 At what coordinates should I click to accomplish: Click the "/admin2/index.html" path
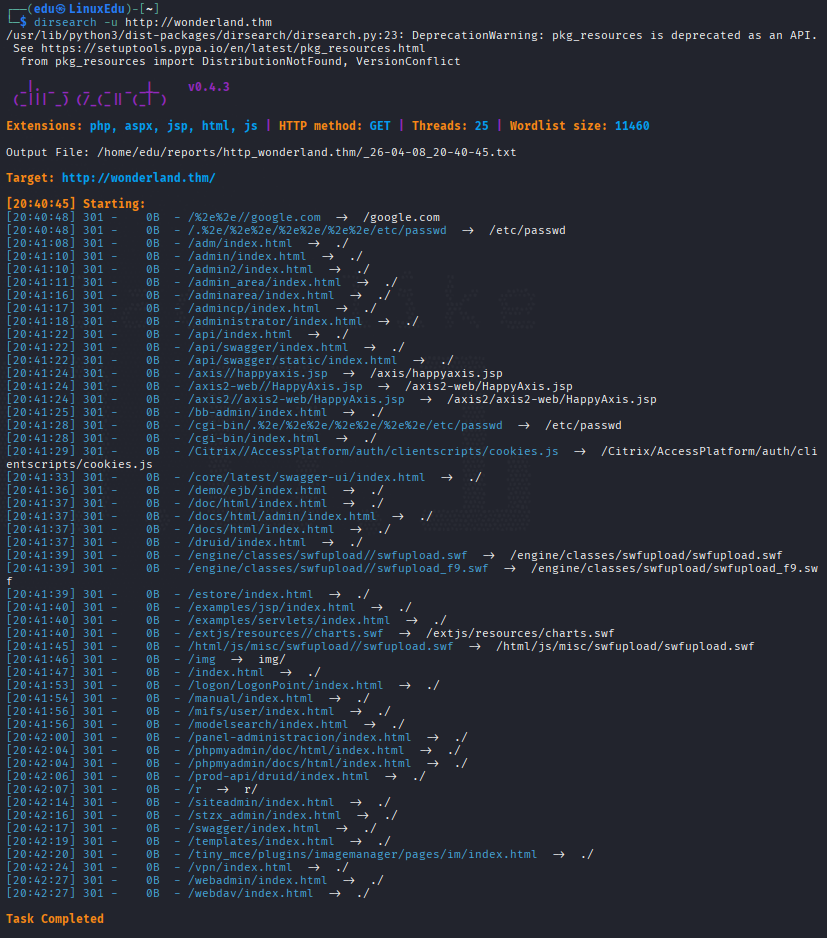coord(251,269)
